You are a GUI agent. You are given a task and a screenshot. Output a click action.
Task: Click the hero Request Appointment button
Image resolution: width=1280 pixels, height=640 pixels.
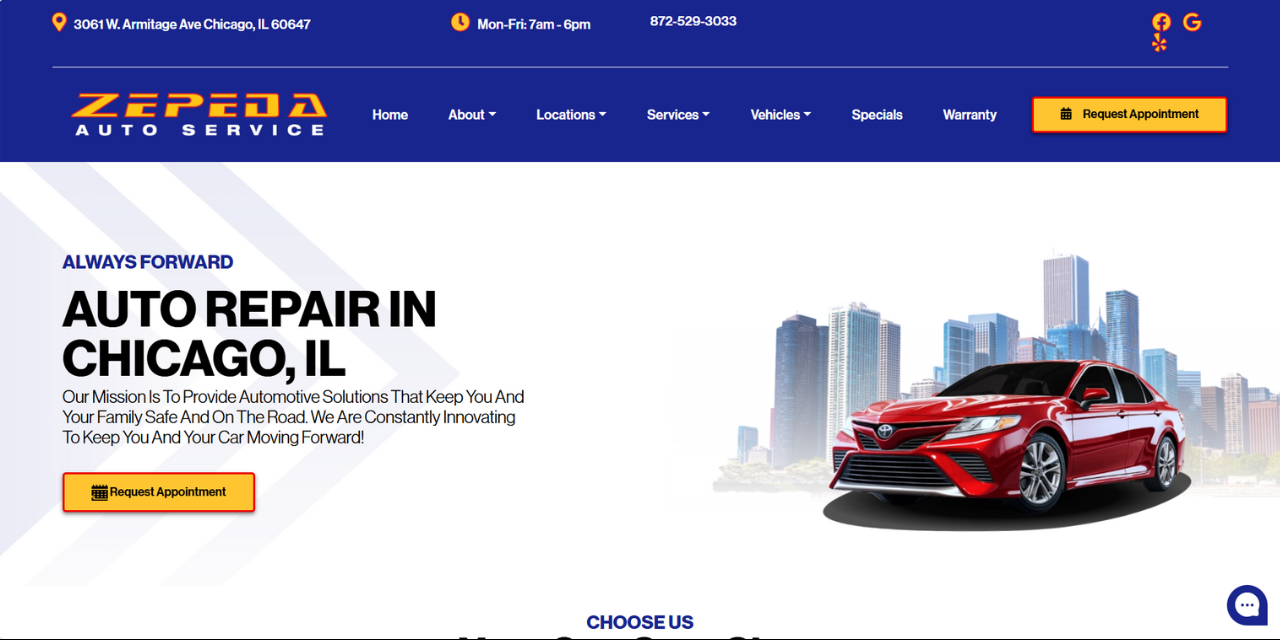point(158,491)
